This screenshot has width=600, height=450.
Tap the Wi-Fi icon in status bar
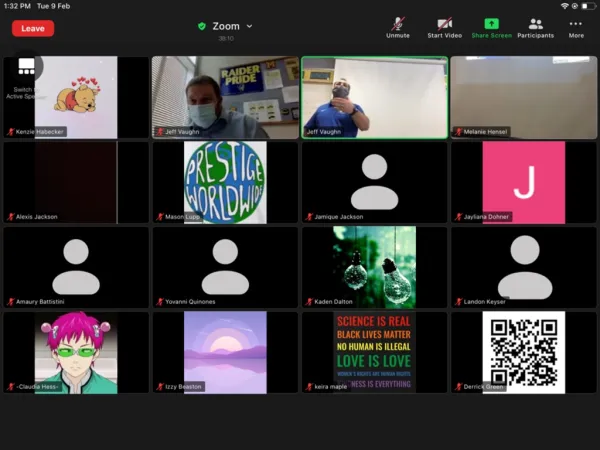pyautogui.click(x=564, y=6)
